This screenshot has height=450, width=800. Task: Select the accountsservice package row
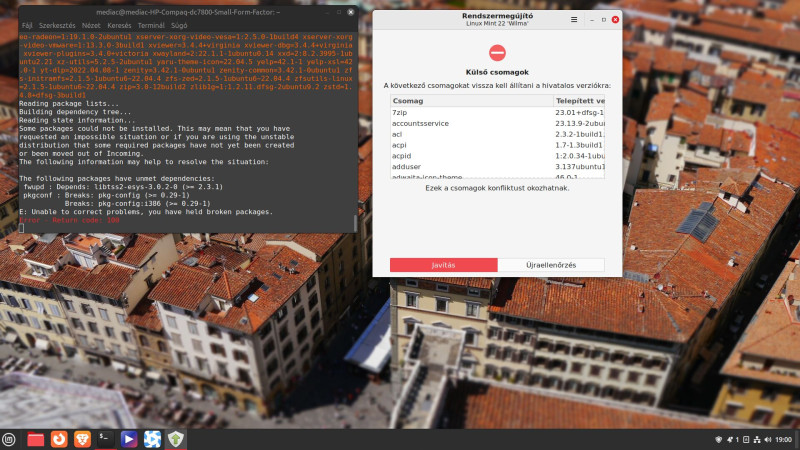[x=497, y=123]
